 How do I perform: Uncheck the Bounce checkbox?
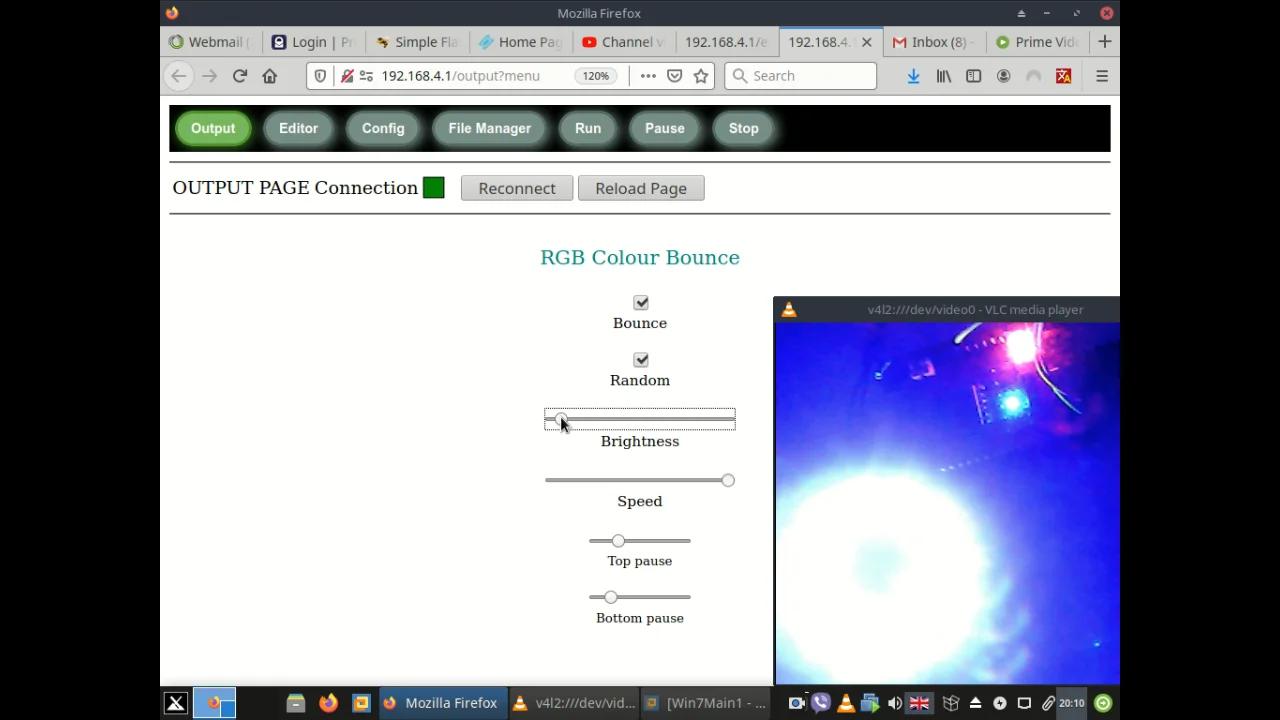[641, 303]
